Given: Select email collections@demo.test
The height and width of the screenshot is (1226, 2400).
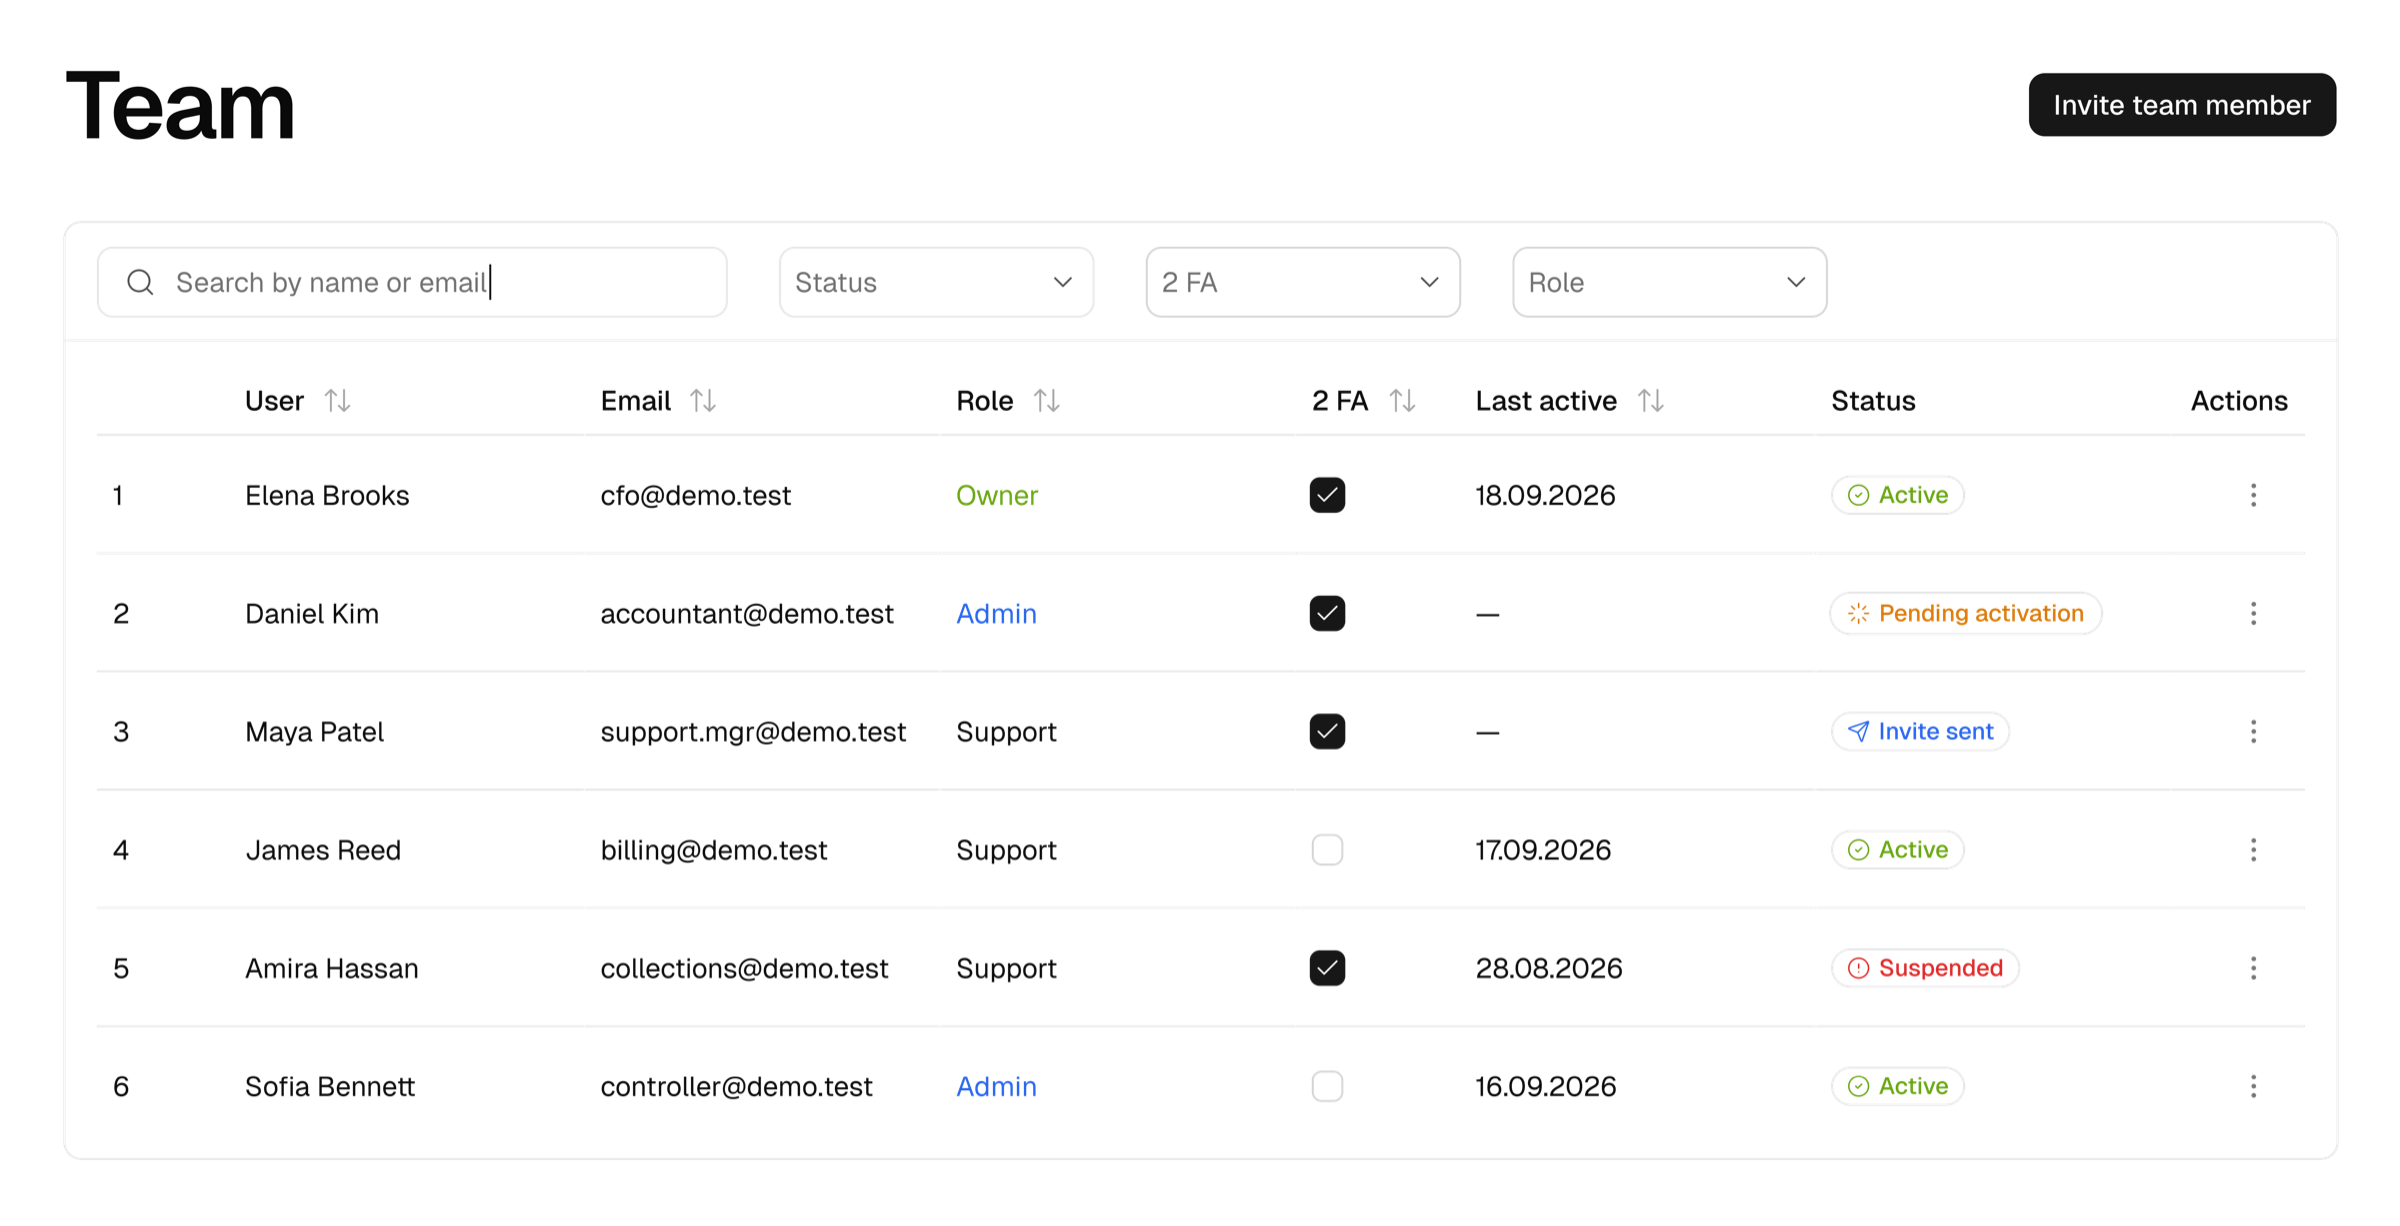Looking at the screenshot, I should pos(744,968).
